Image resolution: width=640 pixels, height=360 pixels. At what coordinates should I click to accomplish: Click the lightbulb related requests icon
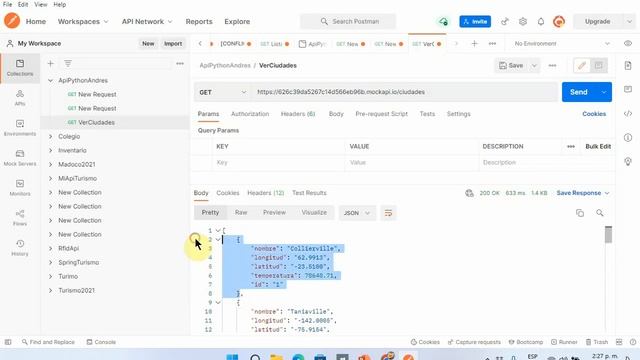pos(628,162)
